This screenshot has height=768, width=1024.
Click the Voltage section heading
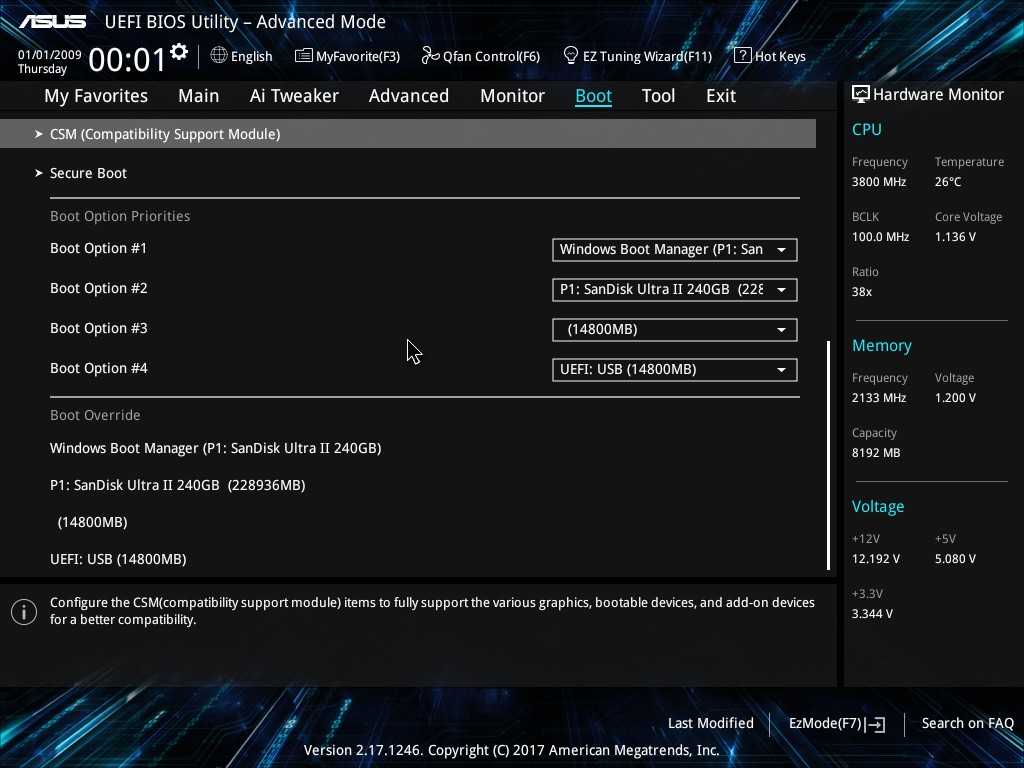point(878,507)
